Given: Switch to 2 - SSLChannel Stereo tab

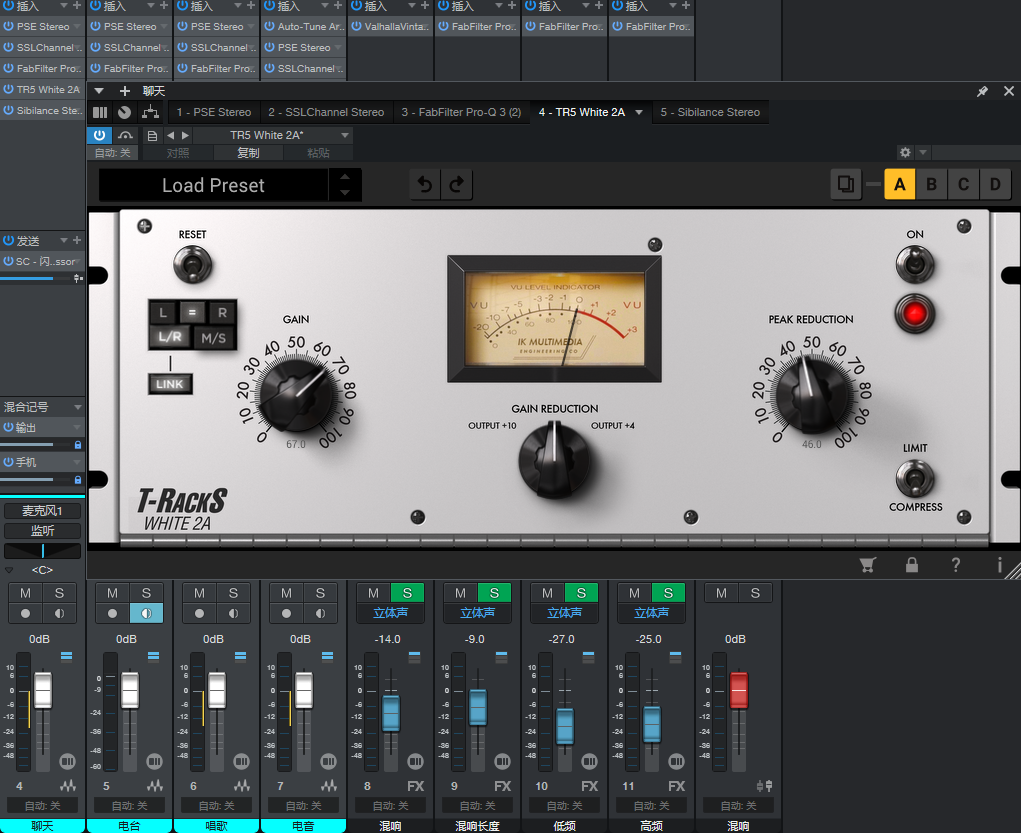Looking at the screenshot, I should (326, 112).
